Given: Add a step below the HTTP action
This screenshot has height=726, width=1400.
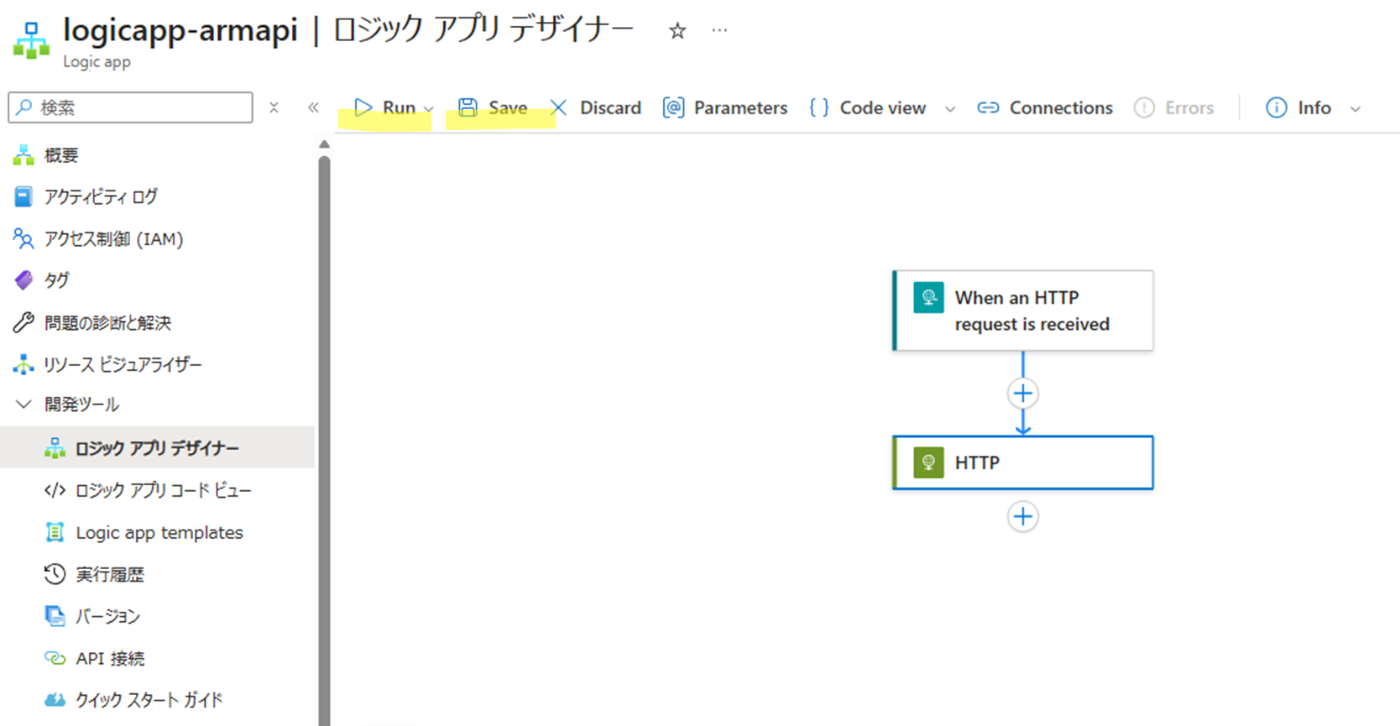Looking at the screenshot, I should point(1022,516).
